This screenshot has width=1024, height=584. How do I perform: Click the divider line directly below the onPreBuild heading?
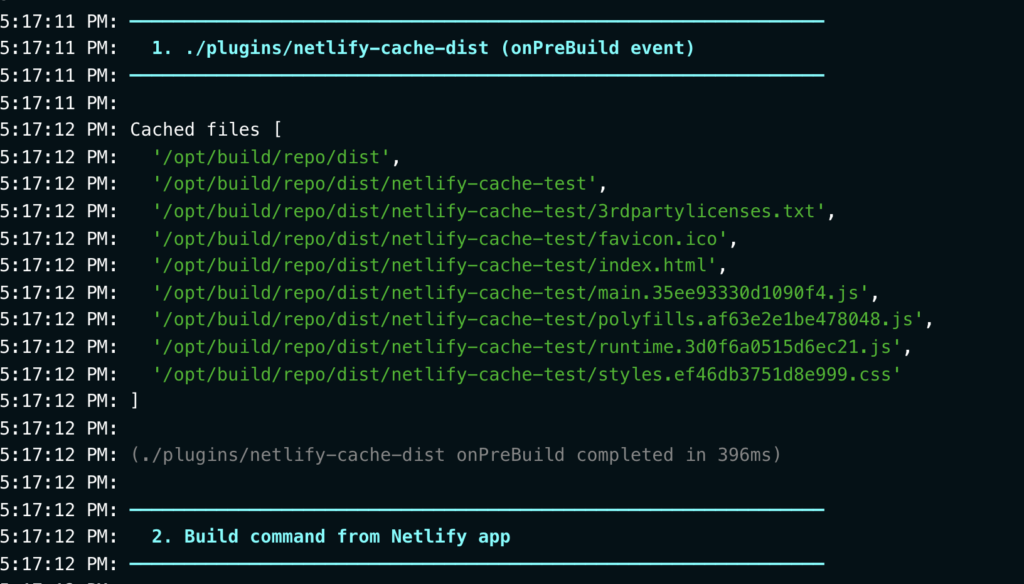coord(476,74)
